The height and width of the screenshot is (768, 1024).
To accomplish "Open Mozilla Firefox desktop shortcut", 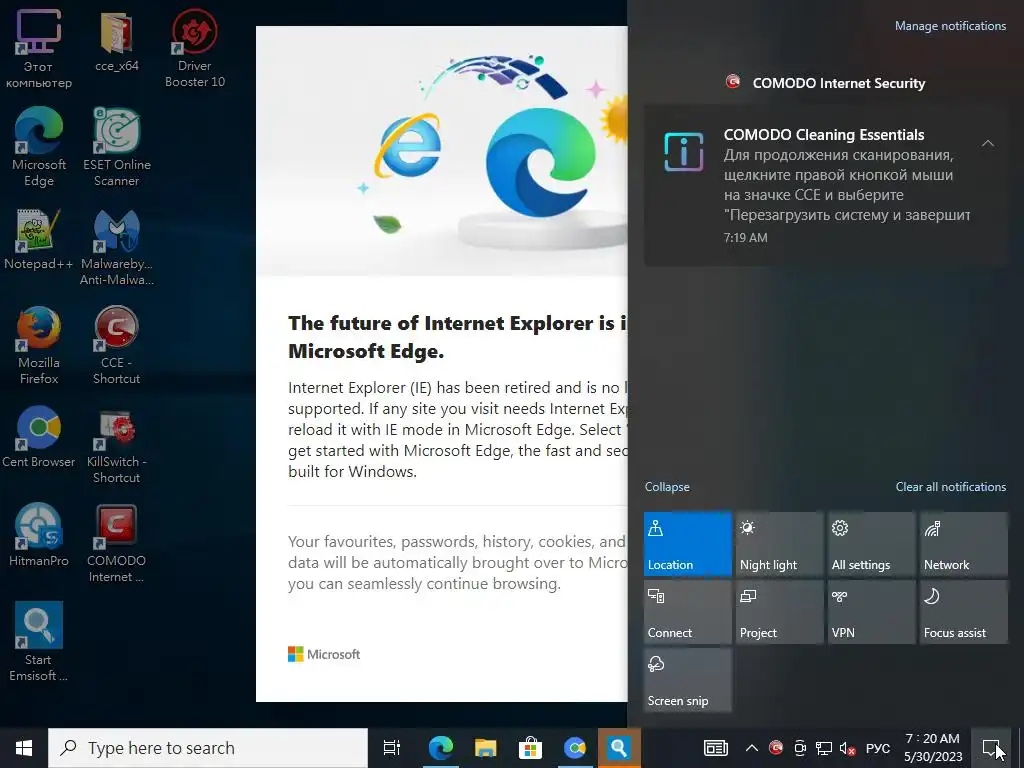I will click(39, 345).
